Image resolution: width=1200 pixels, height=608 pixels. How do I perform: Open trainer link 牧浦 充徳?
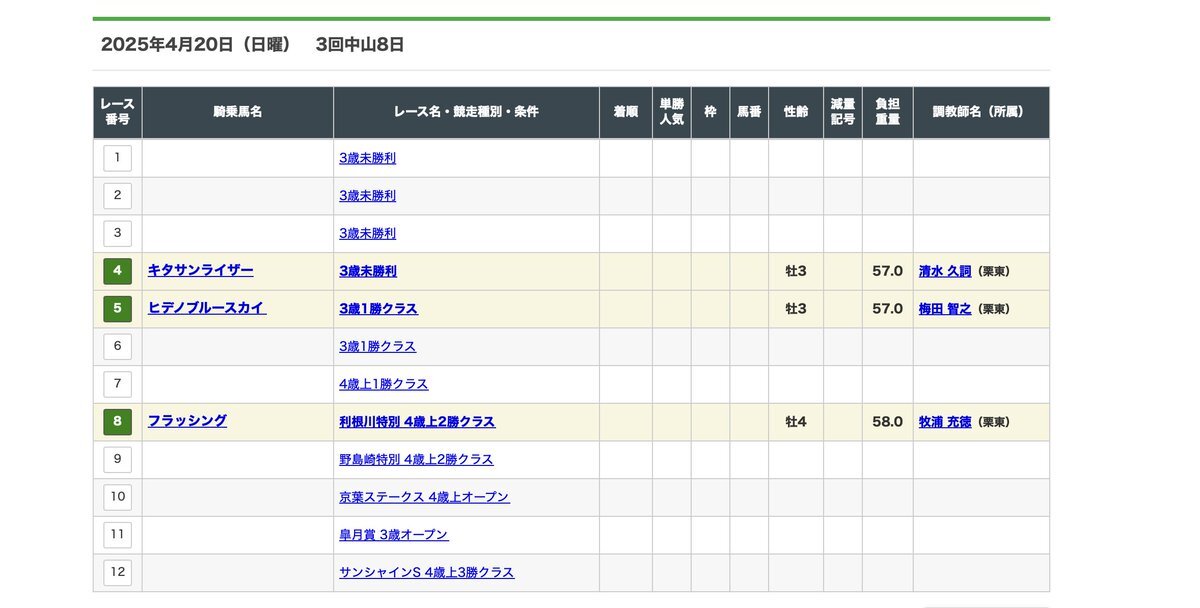point(945,422)
